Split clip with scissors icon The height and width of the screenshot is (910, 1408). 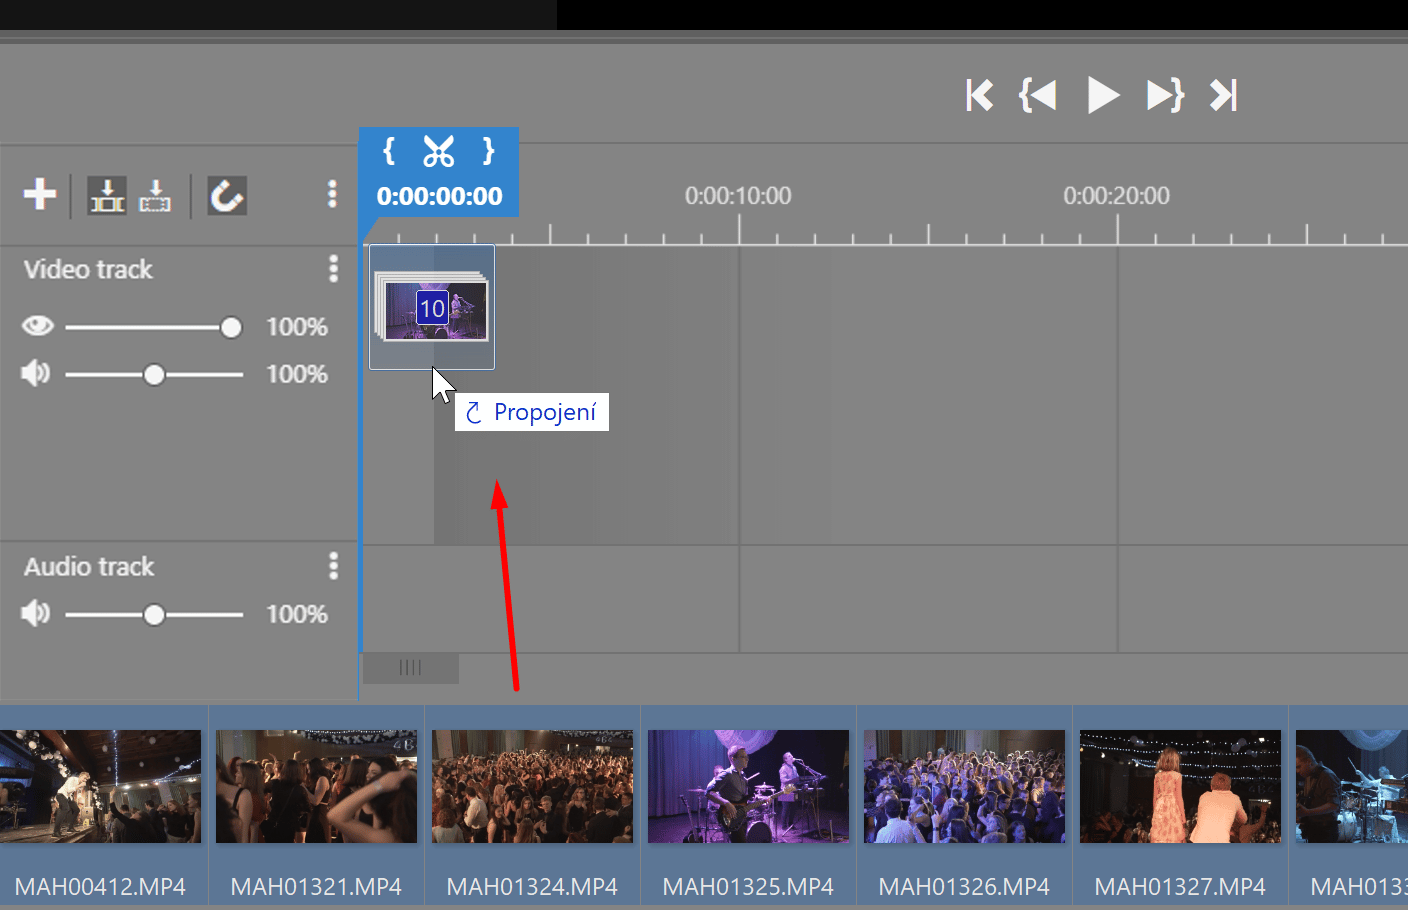coord(438,151)
